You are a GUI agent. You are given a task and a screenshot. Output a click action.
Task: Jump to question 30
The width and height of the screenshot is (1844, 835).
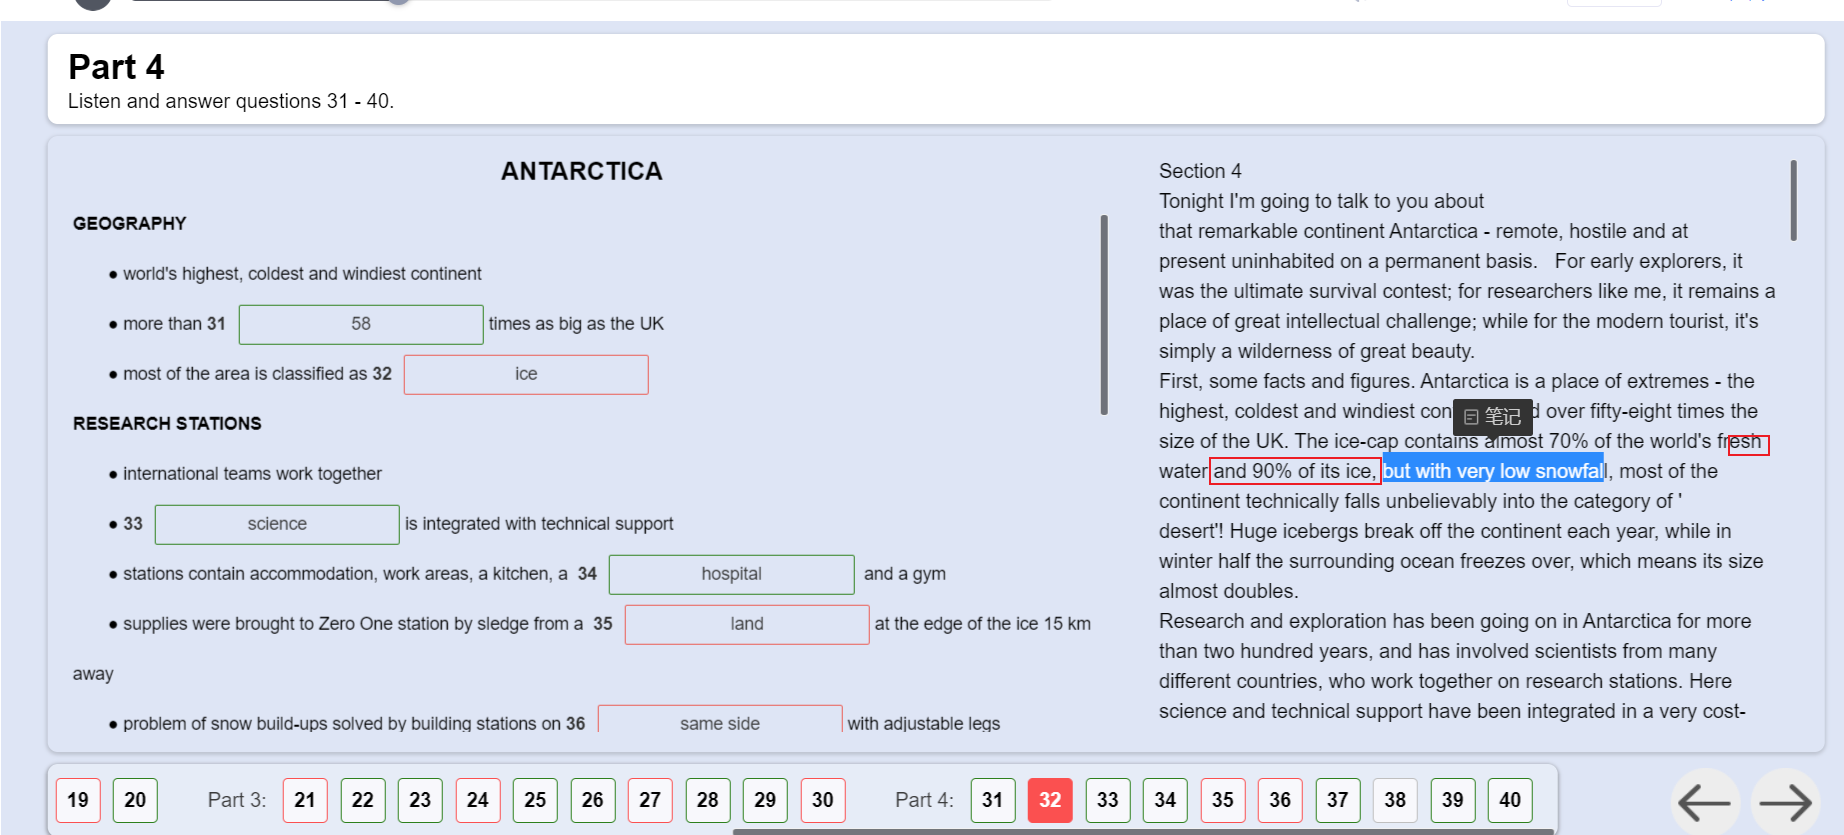[x=823, y=800]
